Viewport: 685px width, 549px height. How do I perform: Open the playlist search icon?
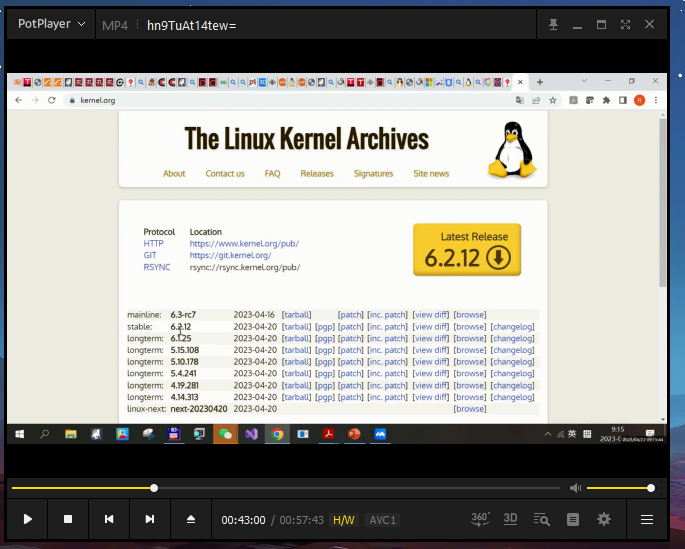(542, 519)
